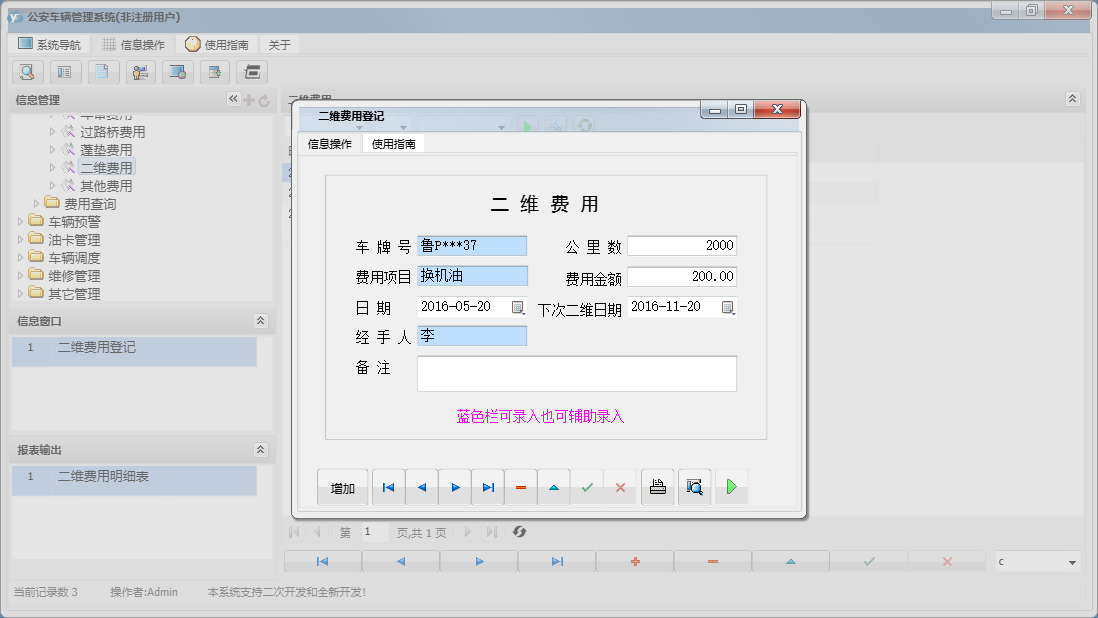Collapse the 信息管理 sidebar panel
Screen dimensions: 1098x618
click(233, 98)
